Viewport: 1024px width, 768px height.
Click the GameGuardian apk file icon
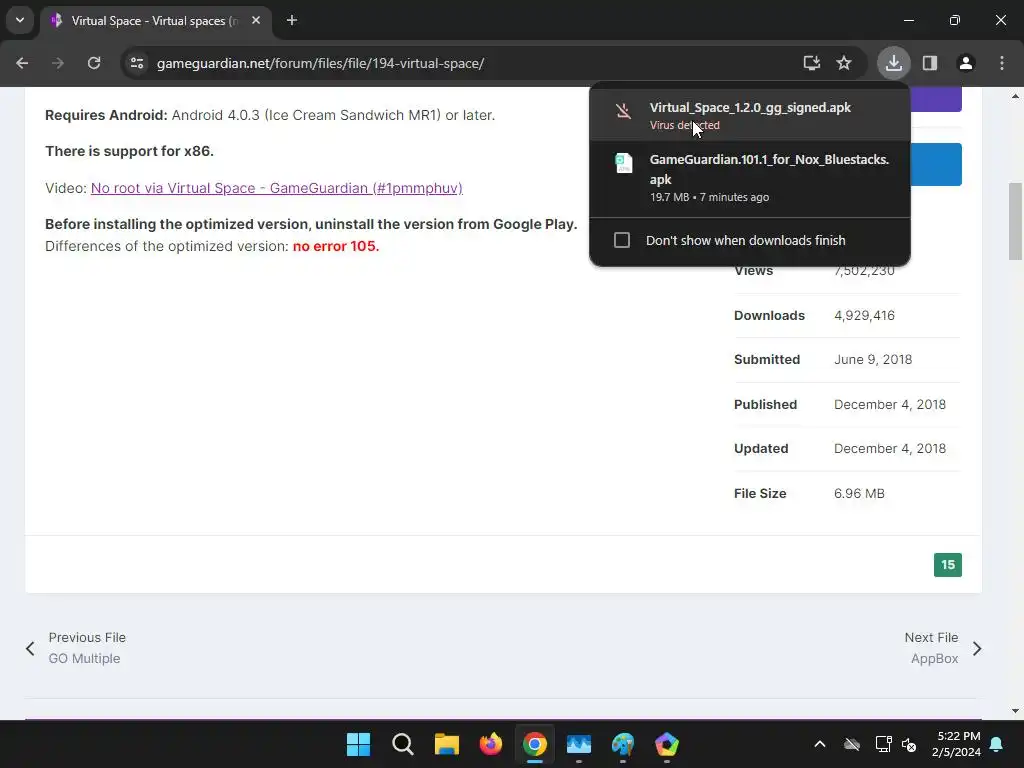pos(624,163)
